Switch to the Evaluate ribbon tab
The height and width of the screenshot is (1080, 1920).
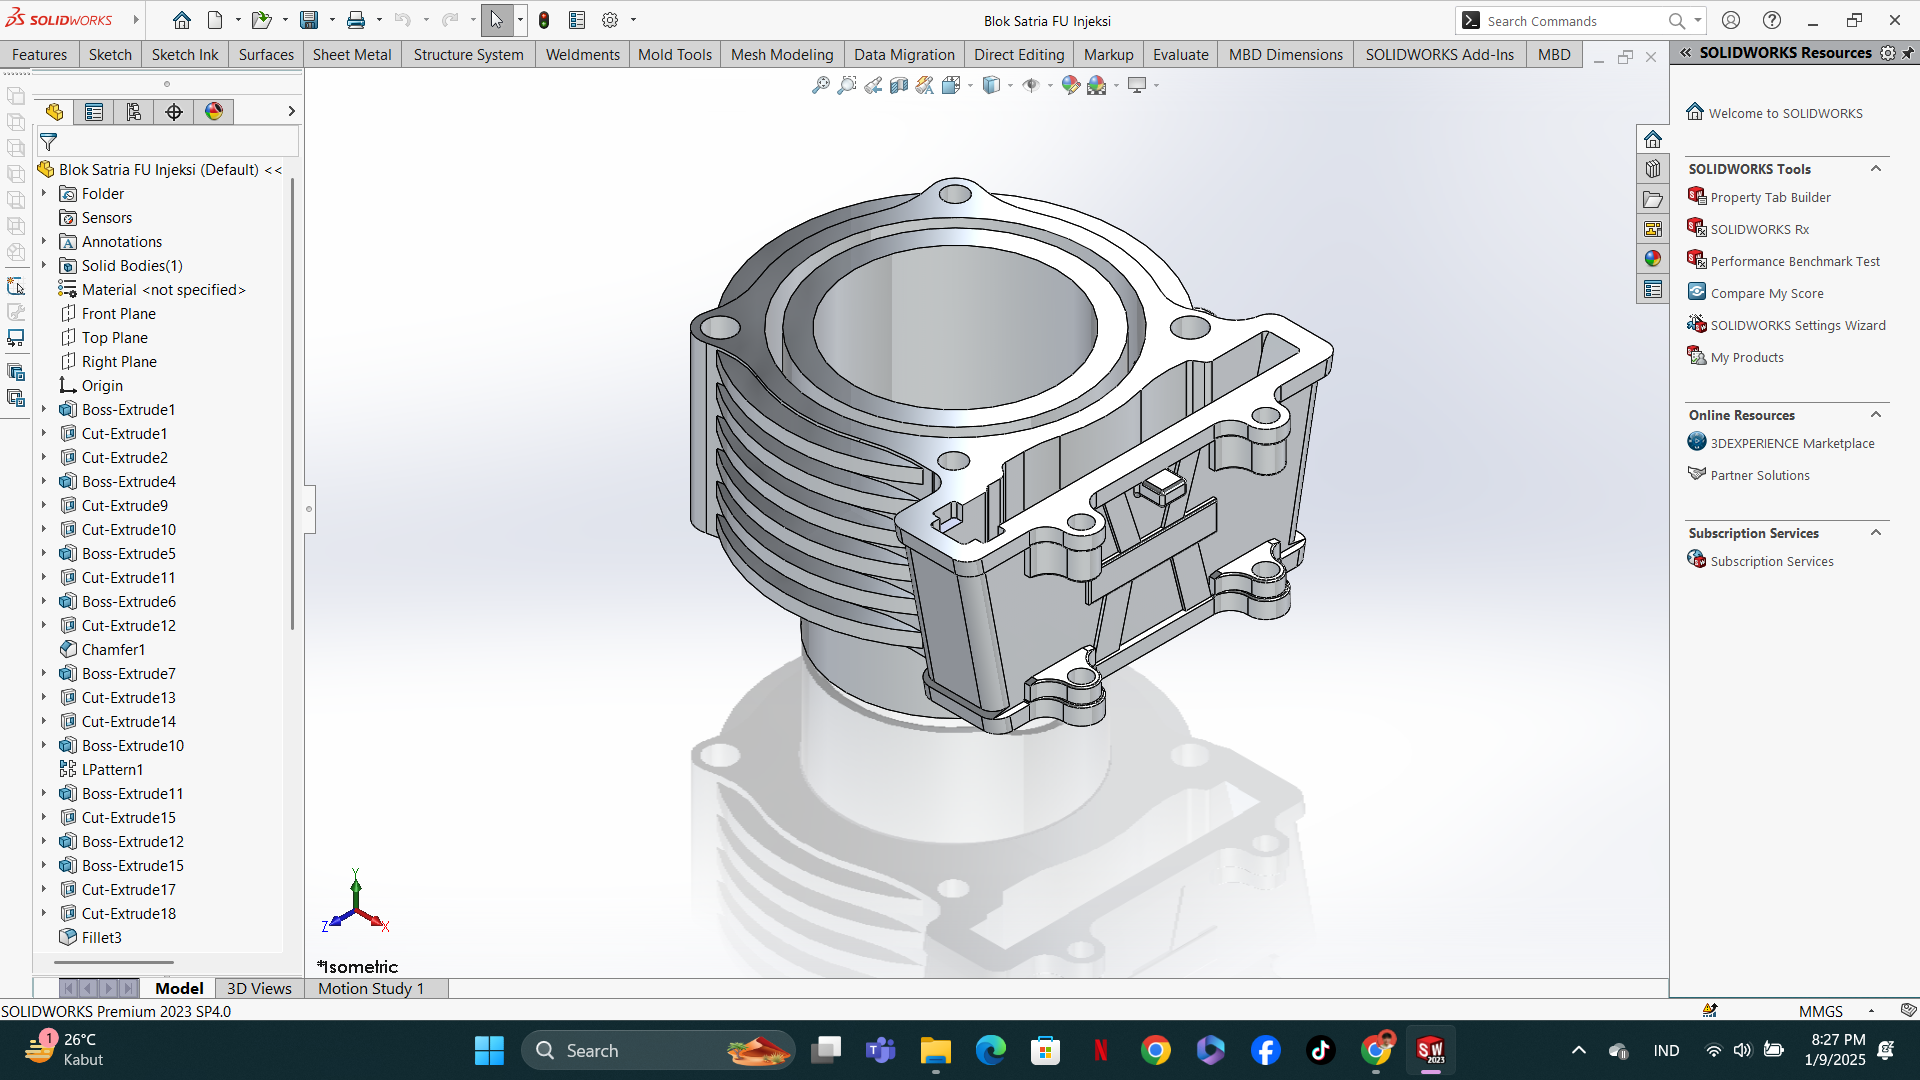pyautogui.click(x=1180, y=55)
